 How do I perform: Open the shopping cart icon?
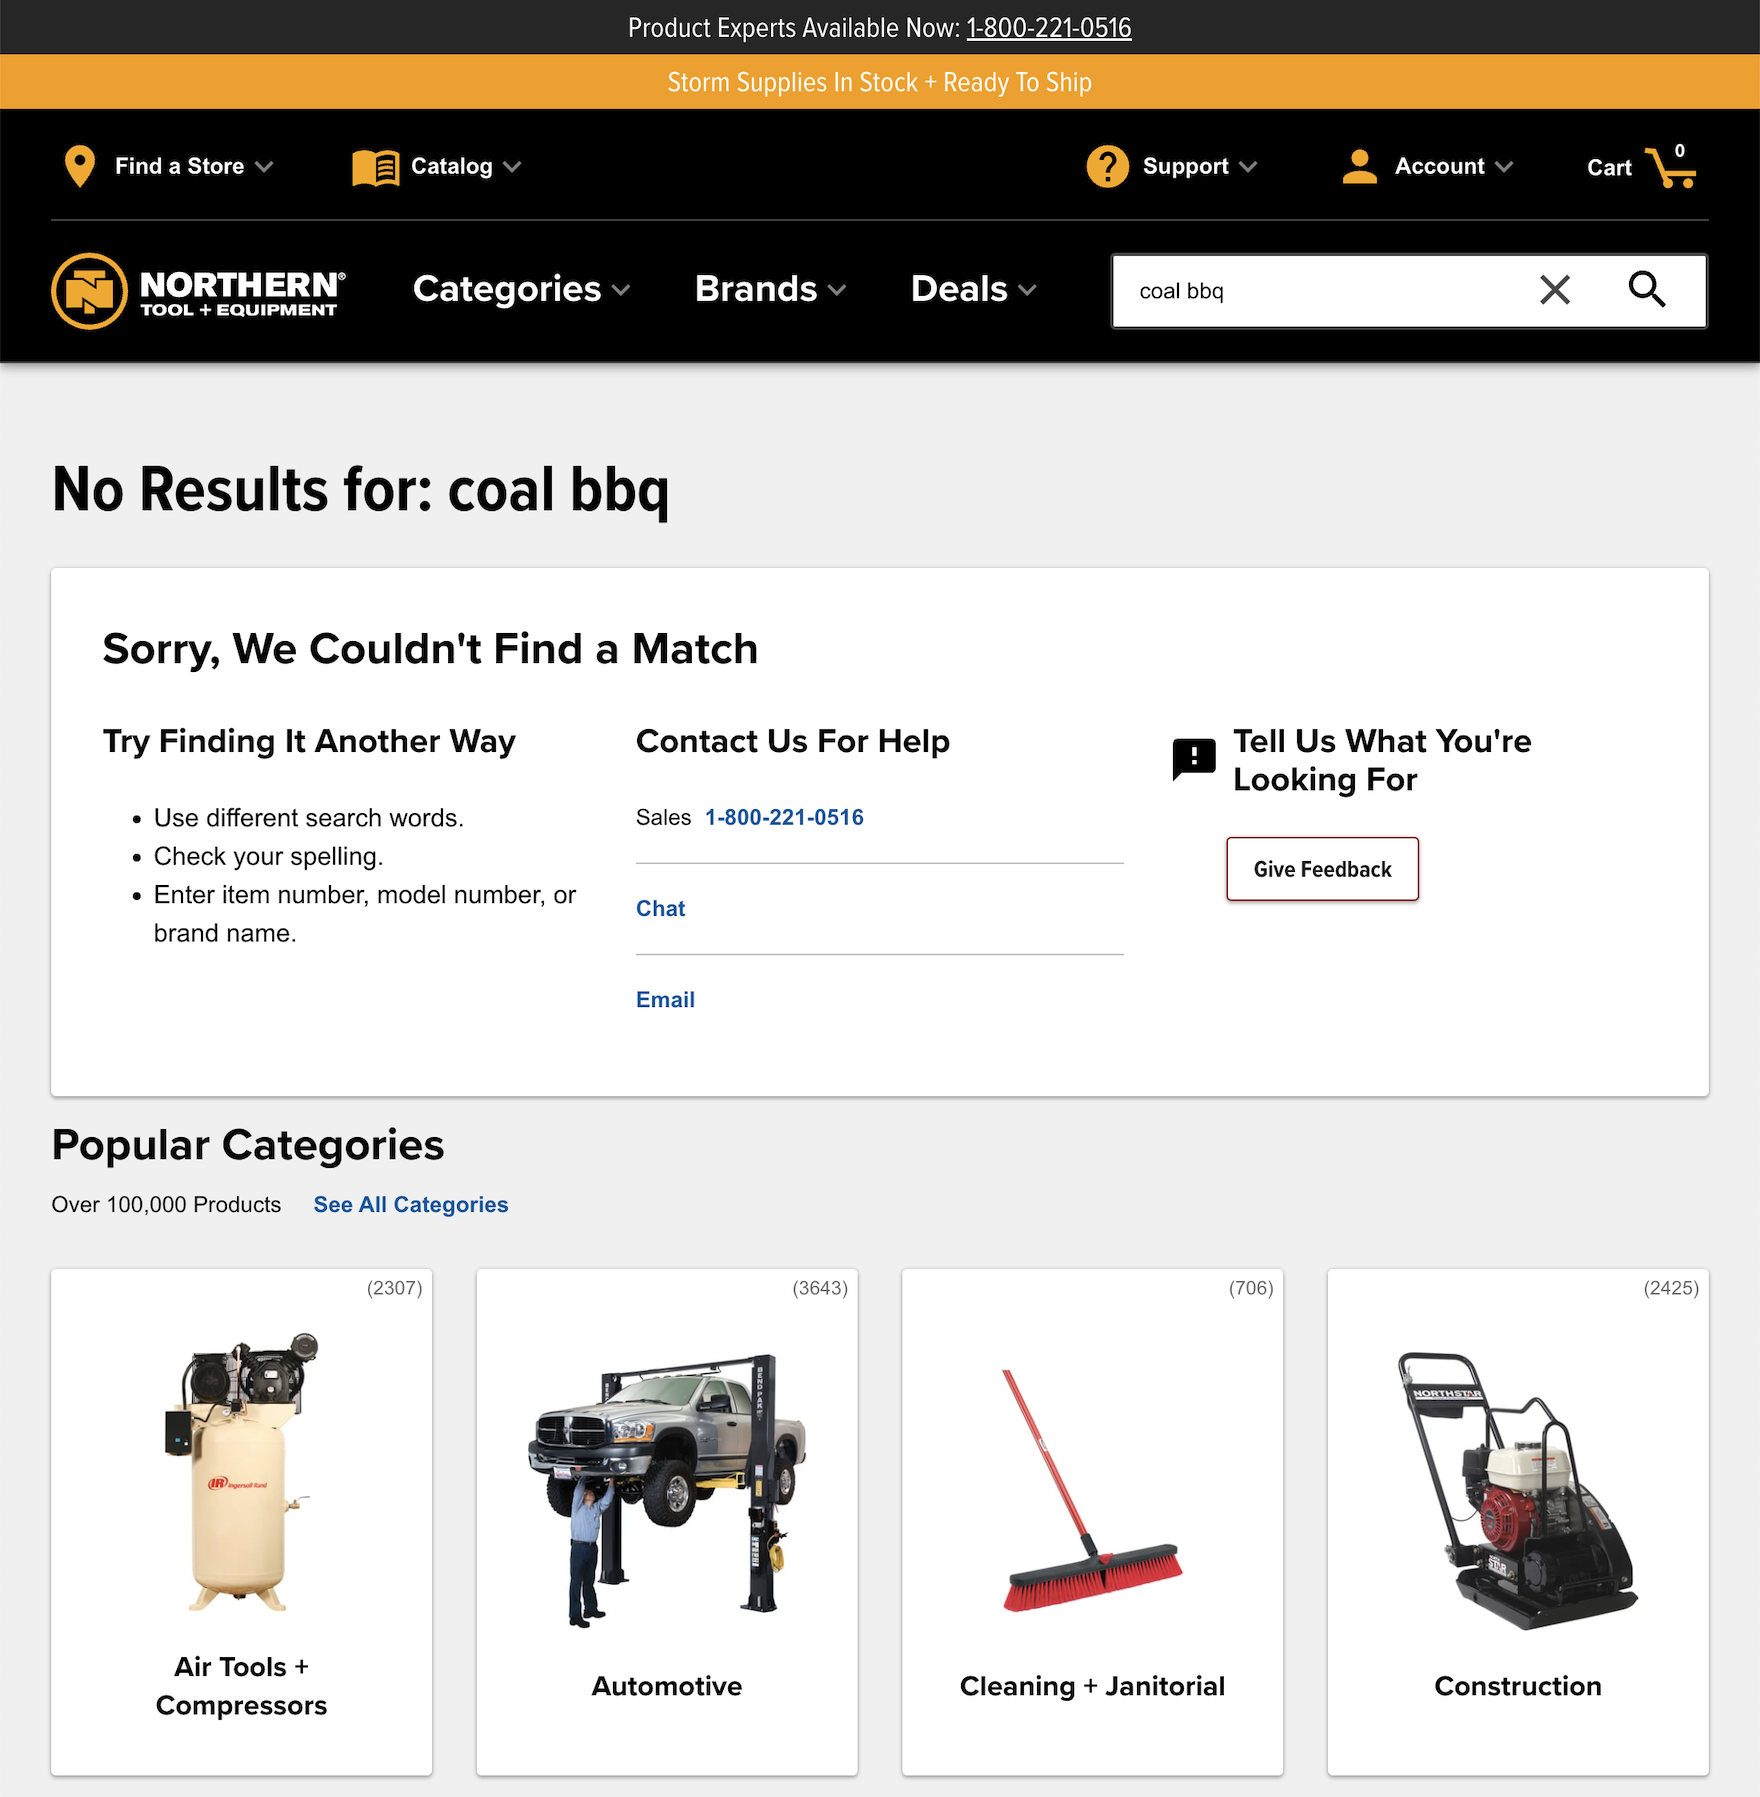[1672, 166]
